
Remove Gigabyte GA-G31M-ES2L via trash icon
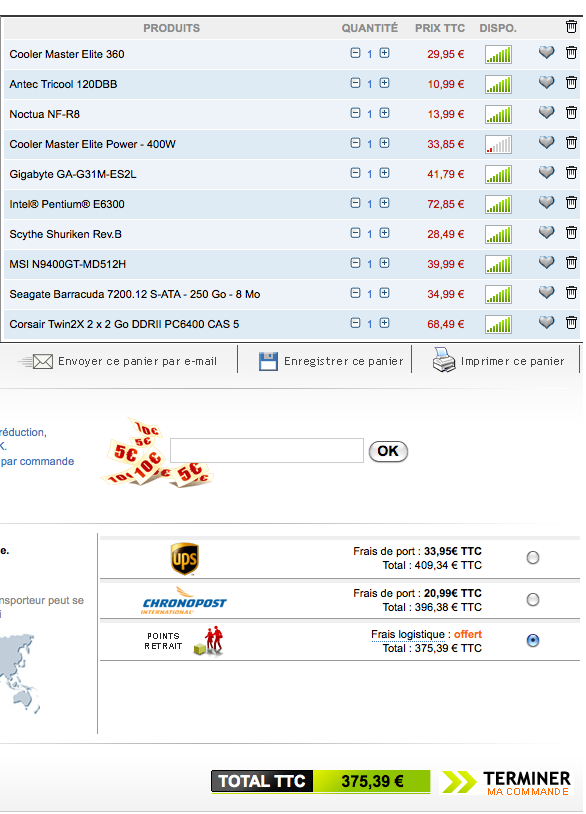coord(571,172)
